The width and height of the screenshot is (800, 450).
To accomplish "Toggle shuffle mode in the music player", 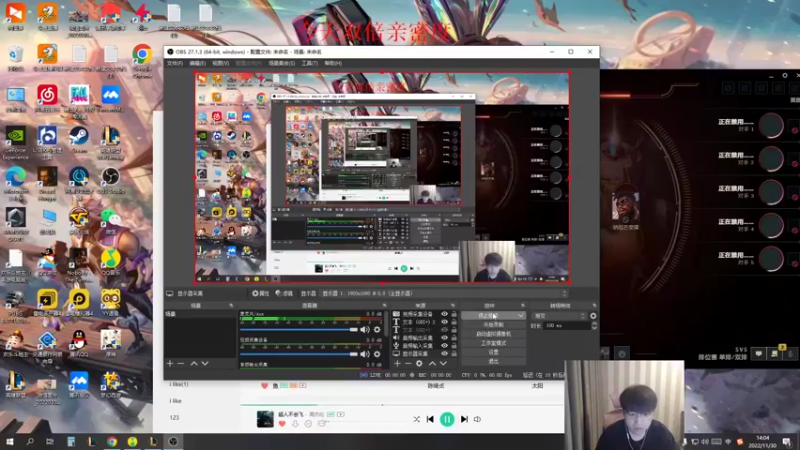I will [416, 419].
